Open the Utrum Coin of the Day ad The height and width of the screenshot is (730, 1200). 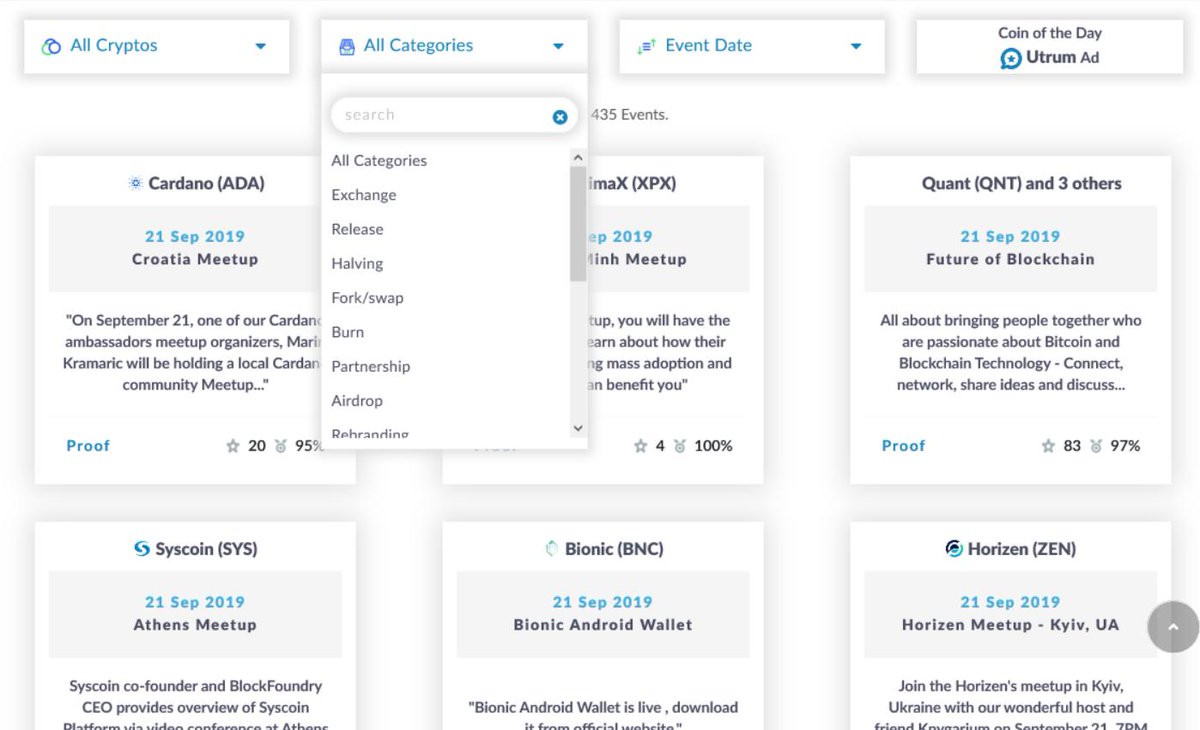pyautogui.click(x=1049, y=46)
